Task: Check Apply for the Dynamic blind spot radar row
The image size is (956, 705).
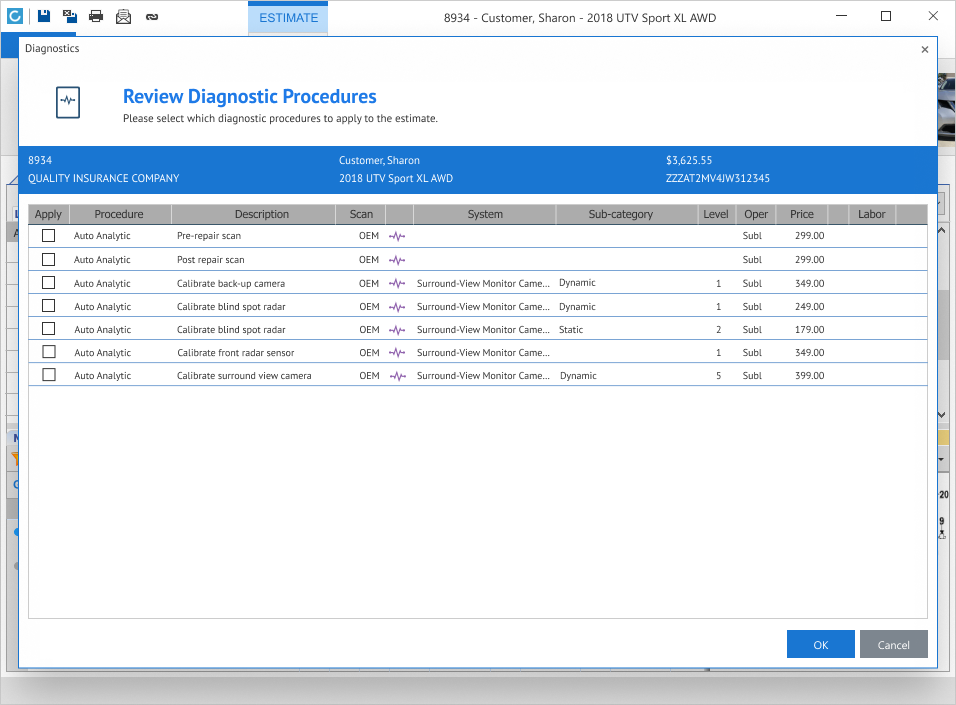Action: [x=49, y=306]
